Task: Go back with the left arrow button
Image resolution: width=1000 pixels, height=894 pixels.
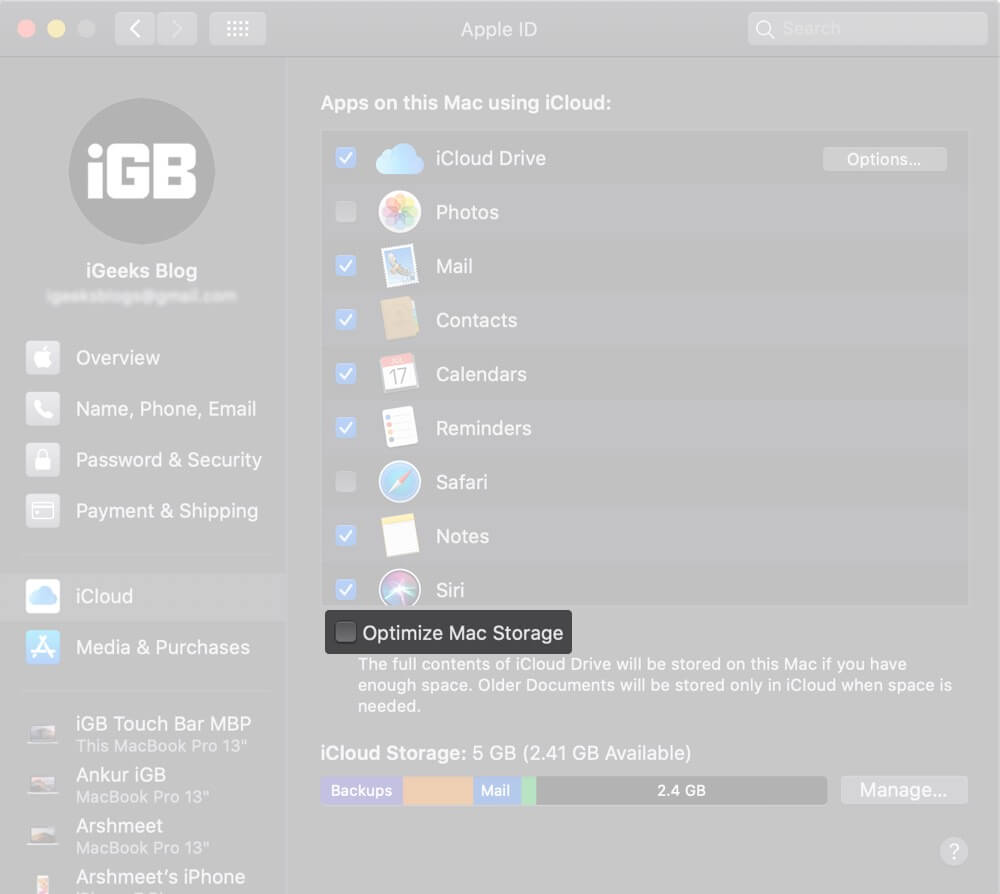Action: coord(135,29)
